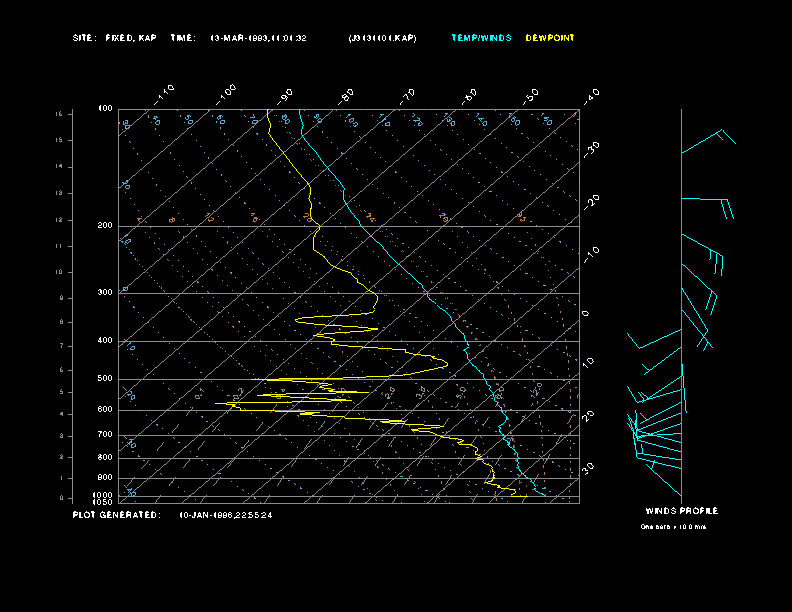The image size is (792, 612).
Task: Click the 700 pressure level label
Action: pos(105,435)
